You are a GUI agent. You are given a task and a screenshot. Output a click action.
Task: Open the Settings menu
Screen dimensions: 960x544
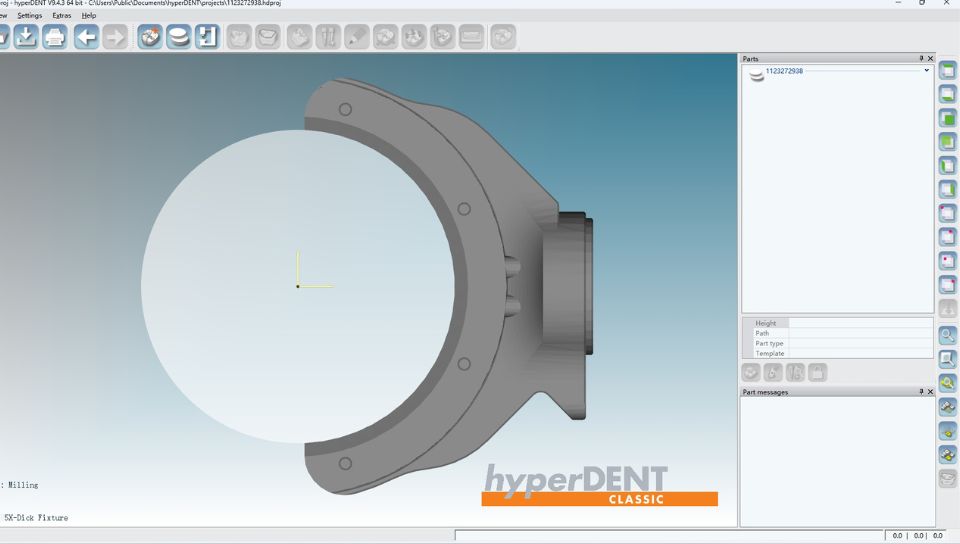click(30, 16)
